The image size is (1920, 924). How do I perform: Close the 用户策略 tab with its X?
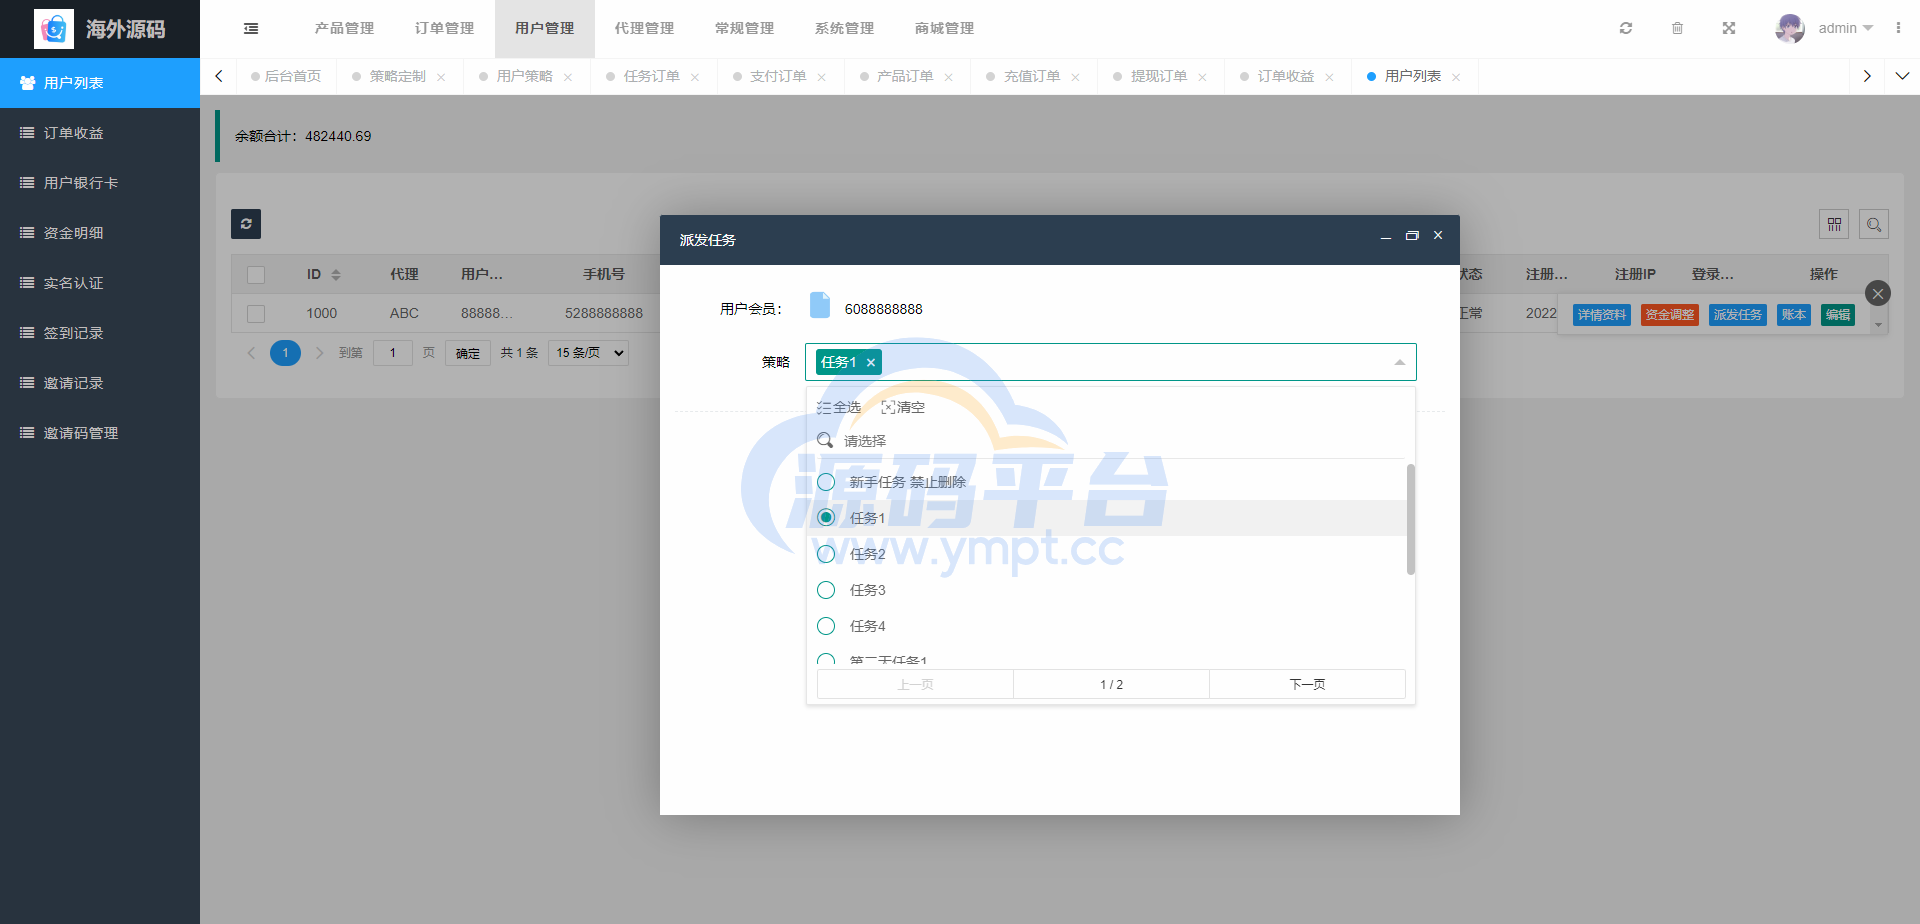click(x=568, y=77)
